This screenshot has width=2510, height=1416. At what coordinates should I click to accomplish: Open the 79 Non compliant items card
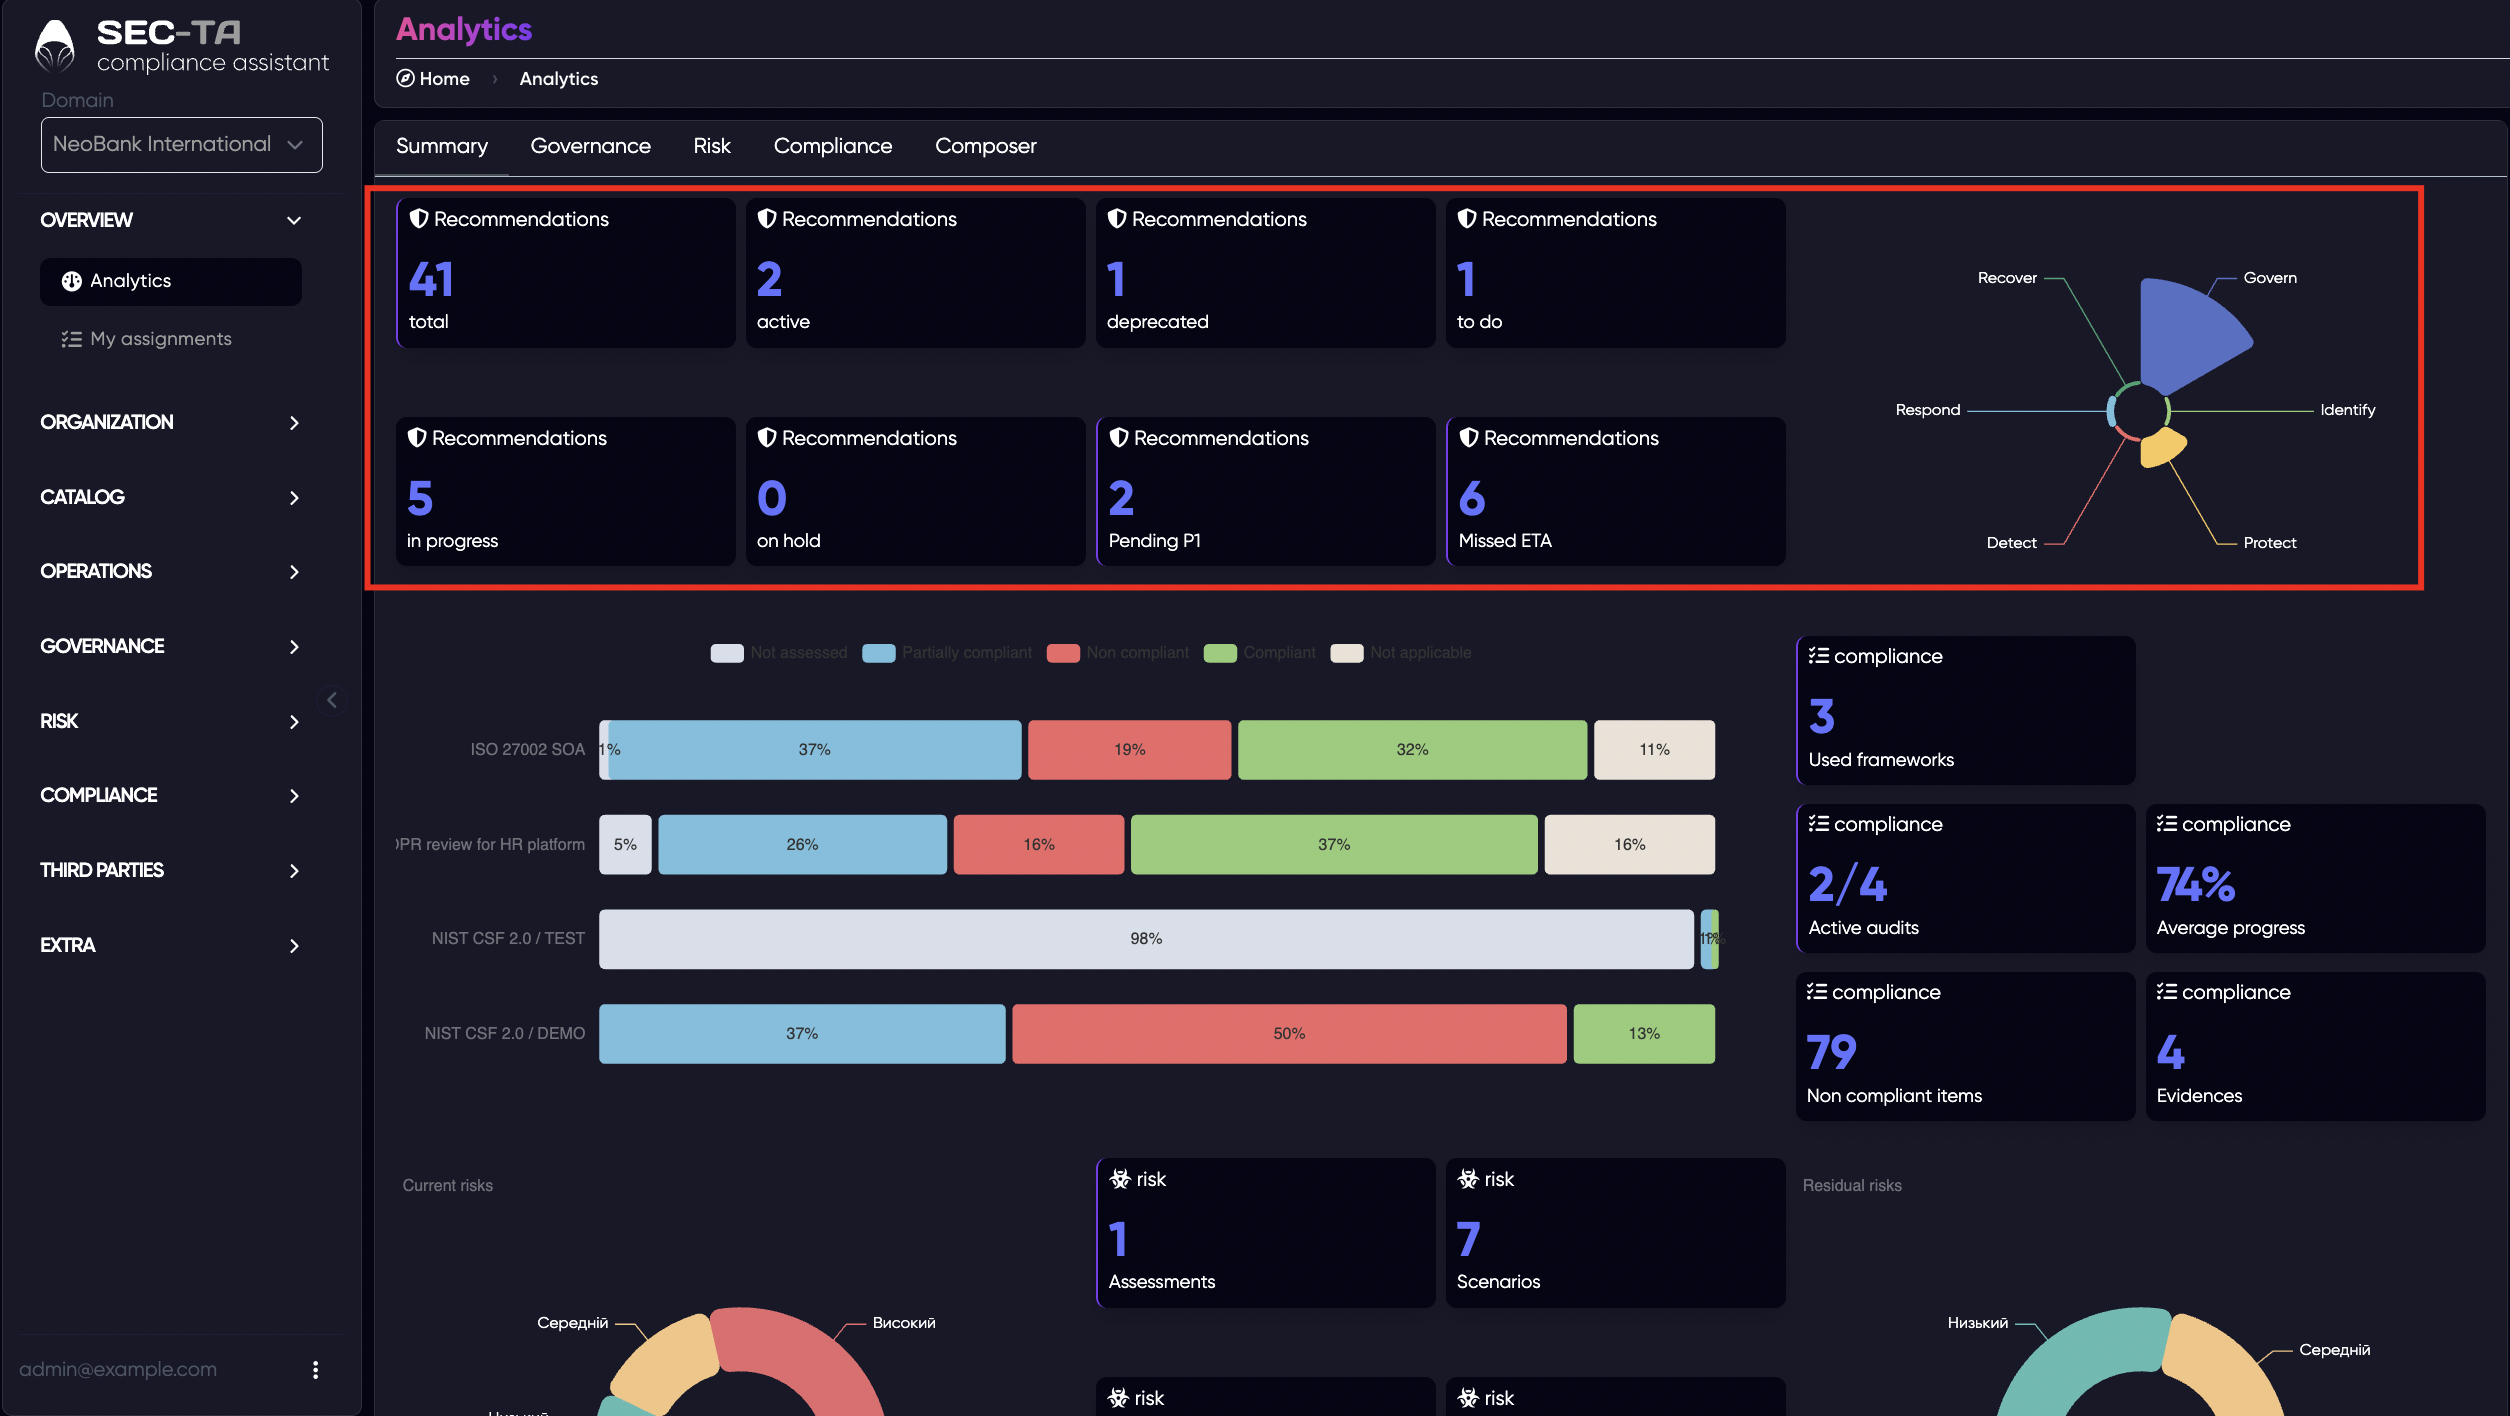coord(1966,1046)
